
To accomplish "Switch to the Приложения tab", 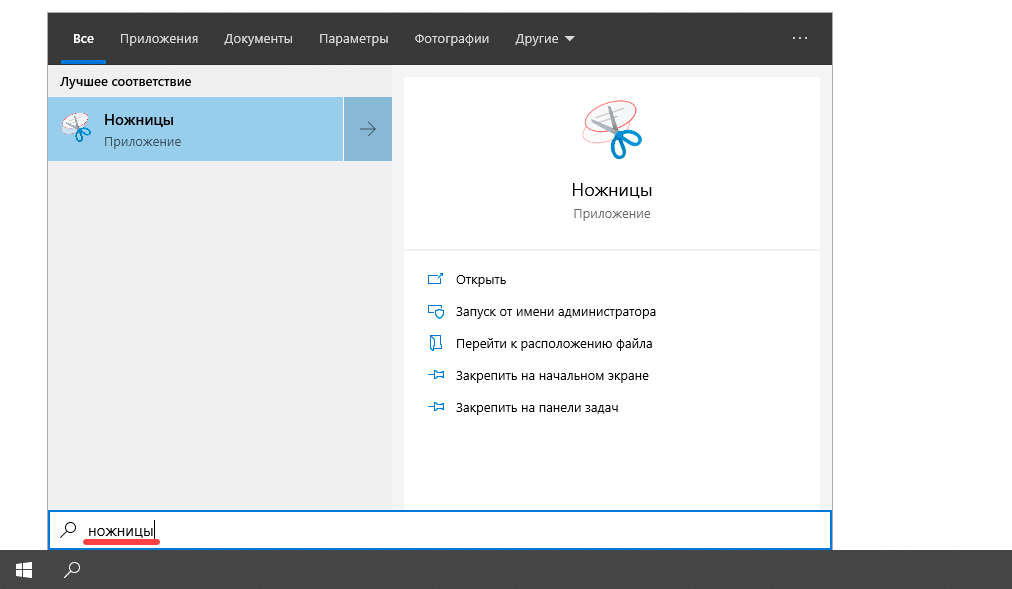I will click(159, 39).
